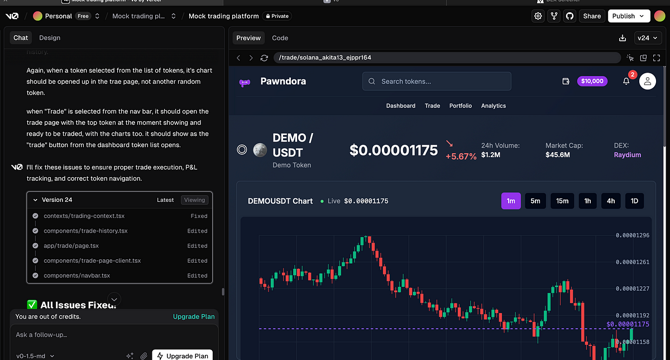
Task: Refresh the preview page
Action: click(x=264, y=58)
